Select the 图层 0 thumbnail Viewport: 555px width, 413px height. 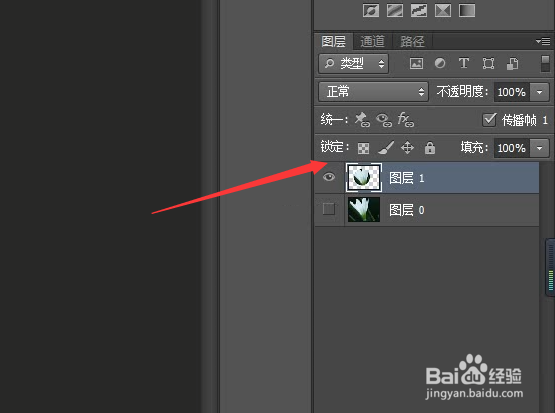[364, 210]
